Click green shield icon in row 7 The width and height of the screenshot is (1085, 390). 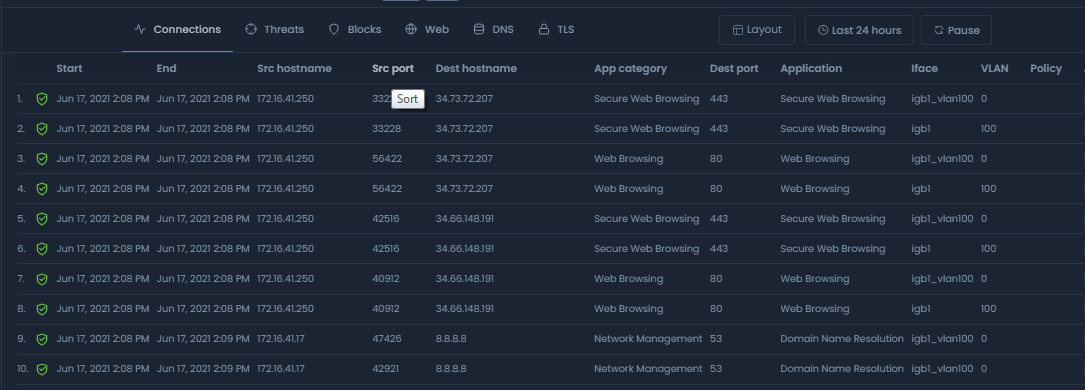(x=42, y=279)
